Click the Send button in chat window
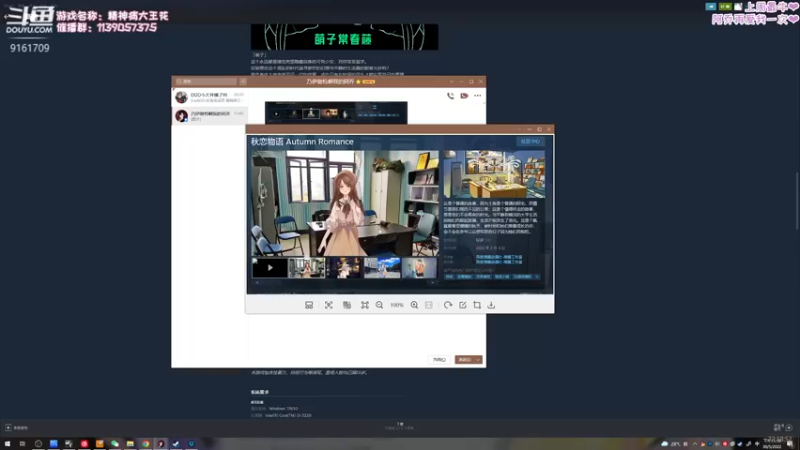This screenshot has width=800, height=450. click(x=465, y=360)
